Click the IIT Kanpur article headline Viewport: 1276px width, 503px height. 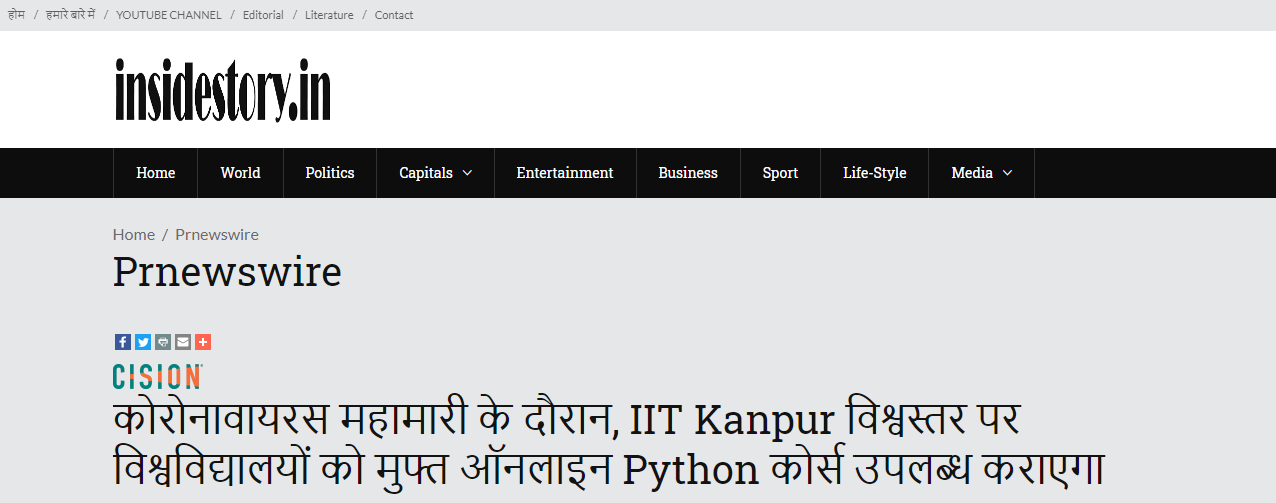[x=608, y=445]
